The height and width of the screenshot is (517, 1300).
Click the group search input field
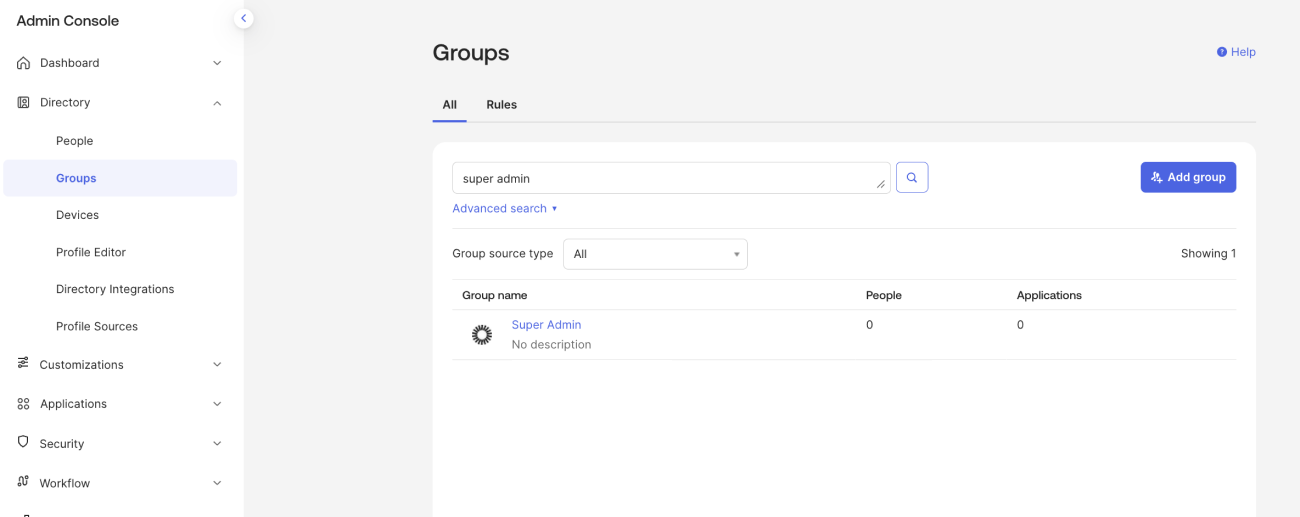tap(665, 178)
